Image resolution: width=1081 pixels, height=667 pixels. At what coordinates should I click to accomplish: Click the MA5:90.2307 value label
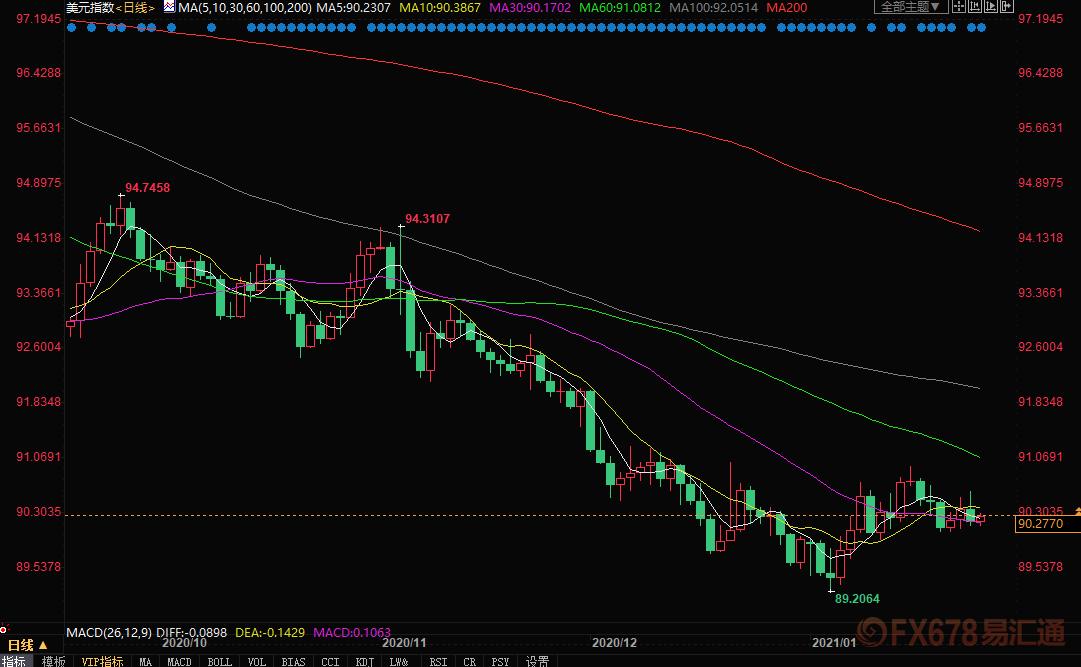353,8
